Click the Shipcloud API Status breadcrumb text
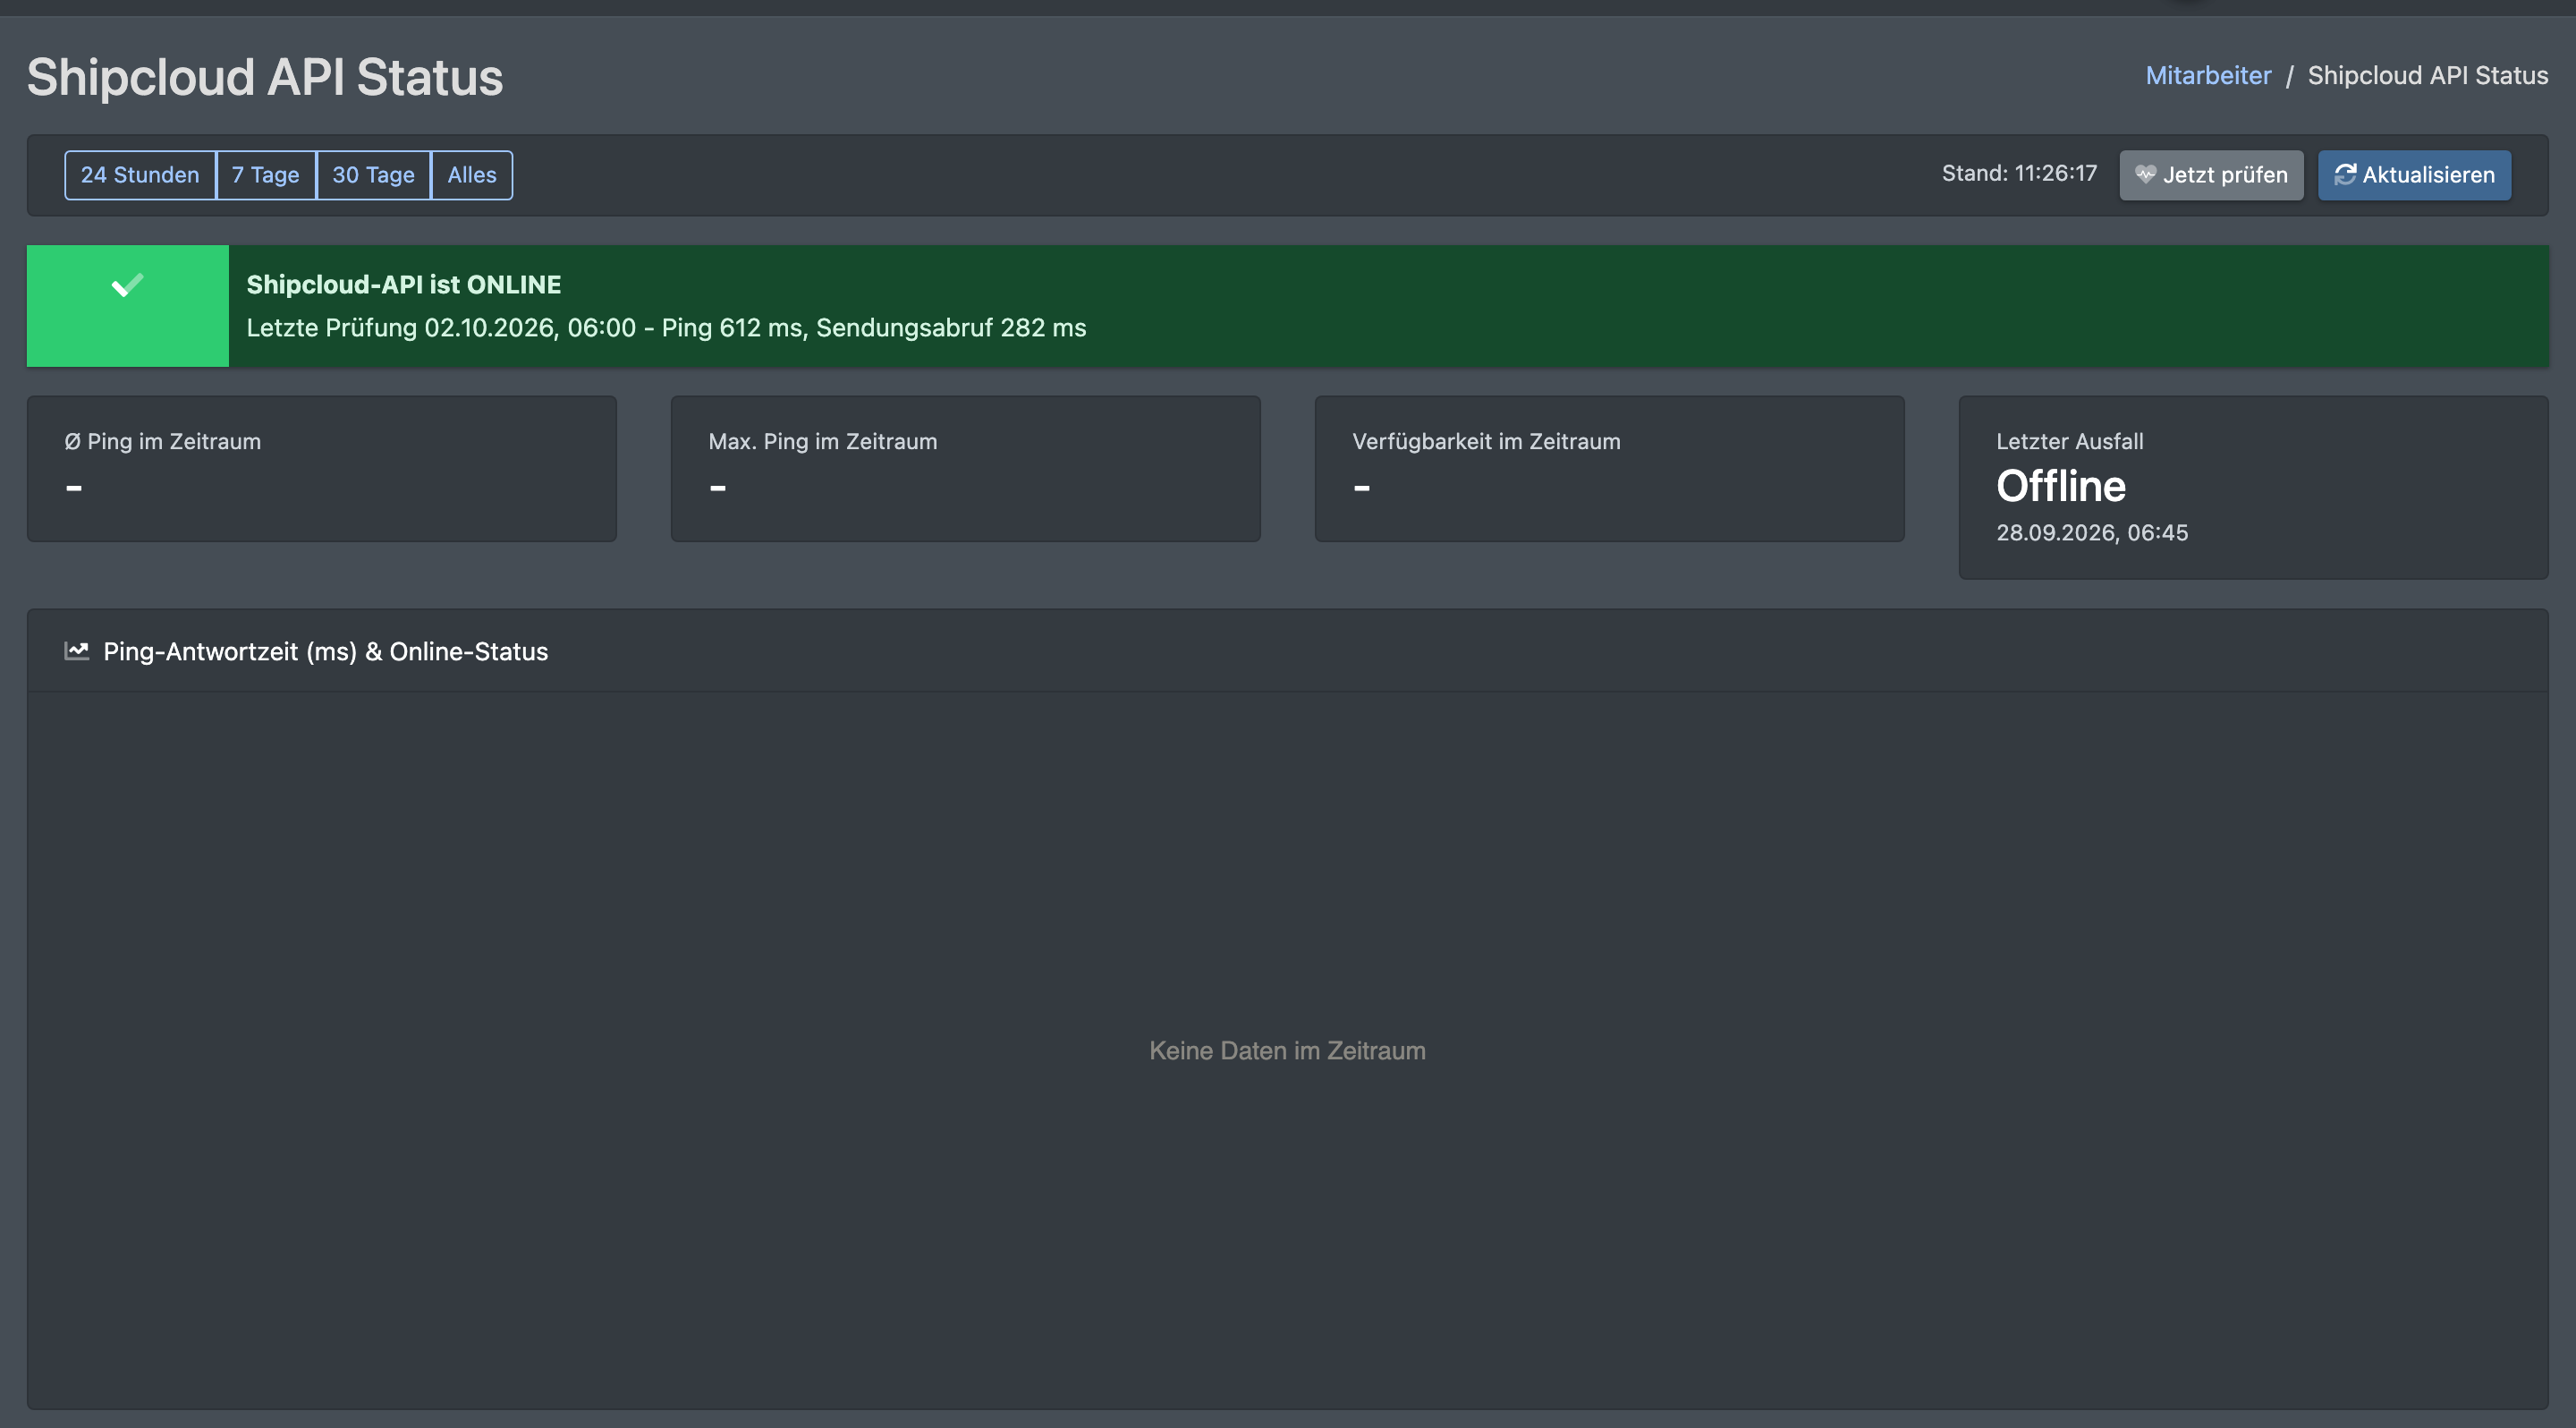Screen dimensions: 2576x1428 2428,75
